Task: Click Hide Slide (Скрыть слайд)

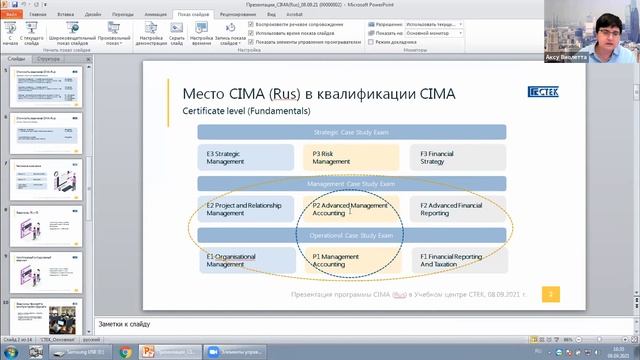Action: point(177,33)
